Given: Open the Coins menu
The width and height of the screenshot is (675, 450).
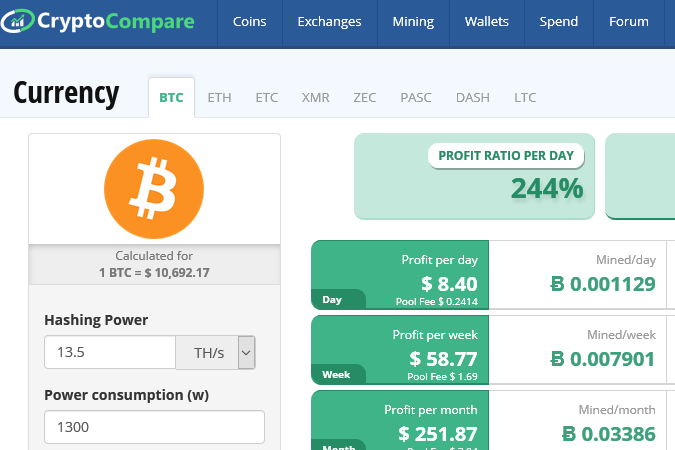Looking at the screenshot, I should [249, 22].
